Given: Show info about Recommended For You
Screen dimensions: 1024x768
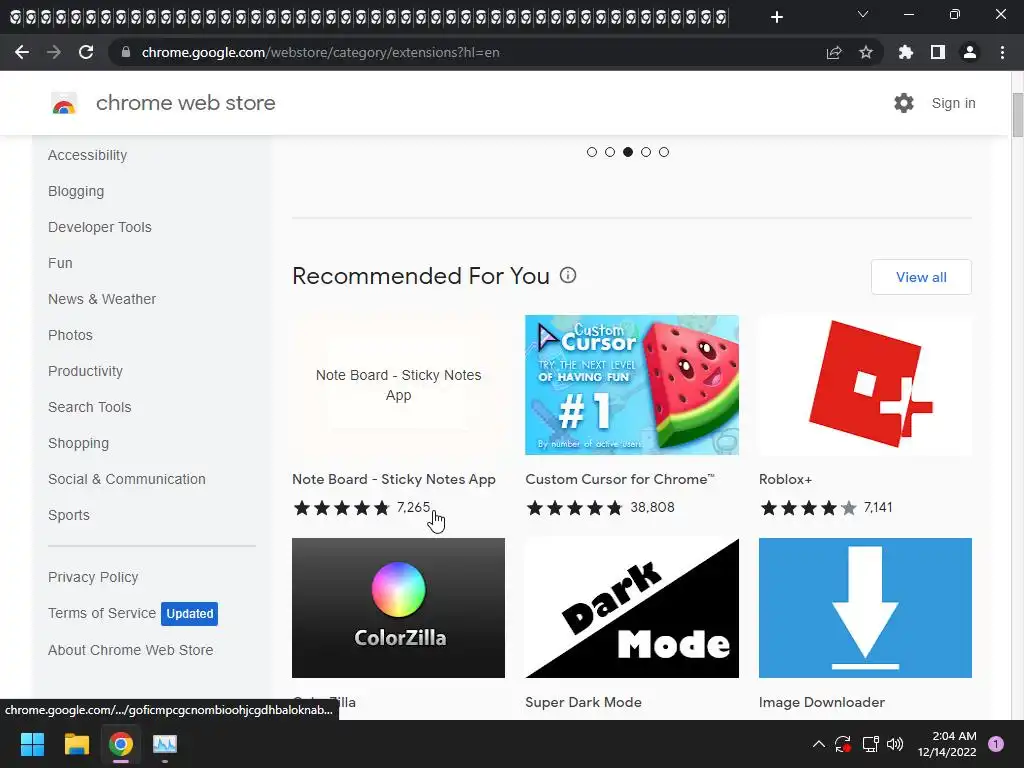Looking at the screenshot, I should 568,276.
